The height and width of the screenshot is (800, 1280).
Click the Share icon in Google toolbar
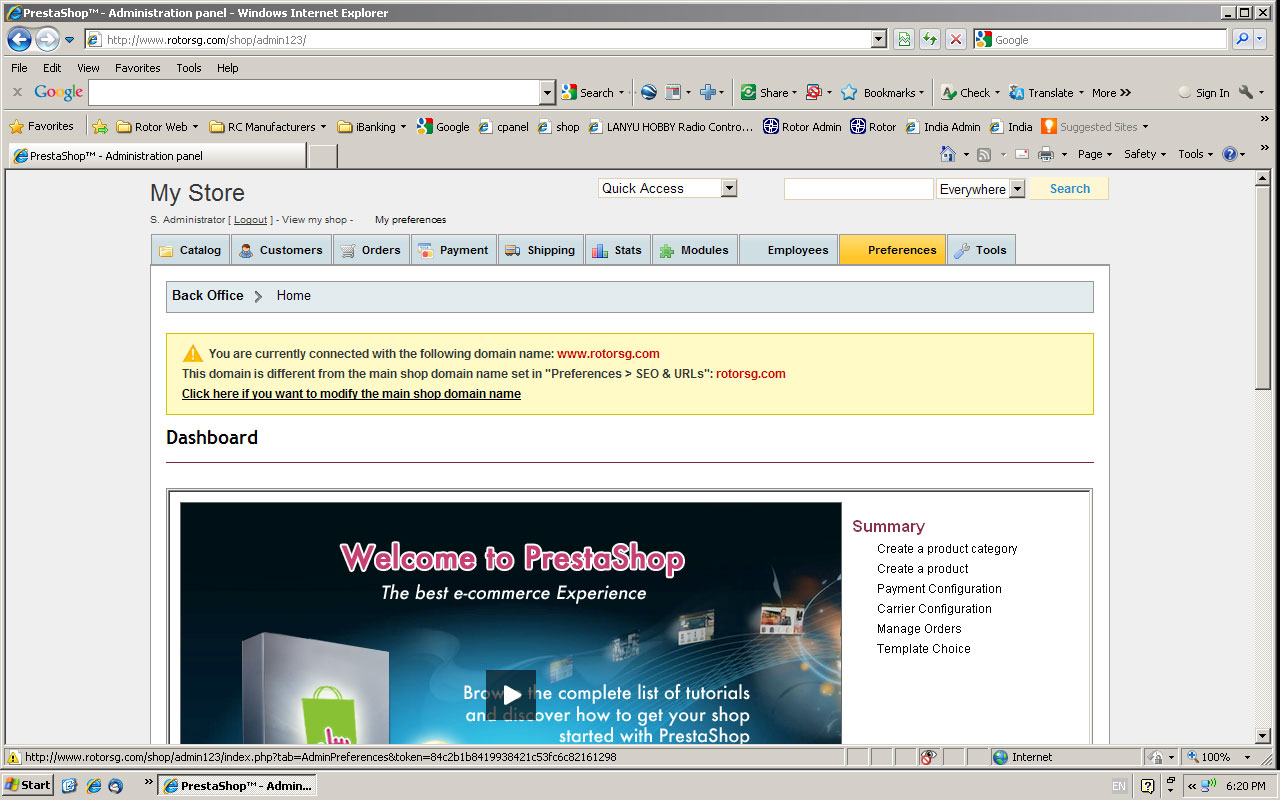(x=748, y=92)
